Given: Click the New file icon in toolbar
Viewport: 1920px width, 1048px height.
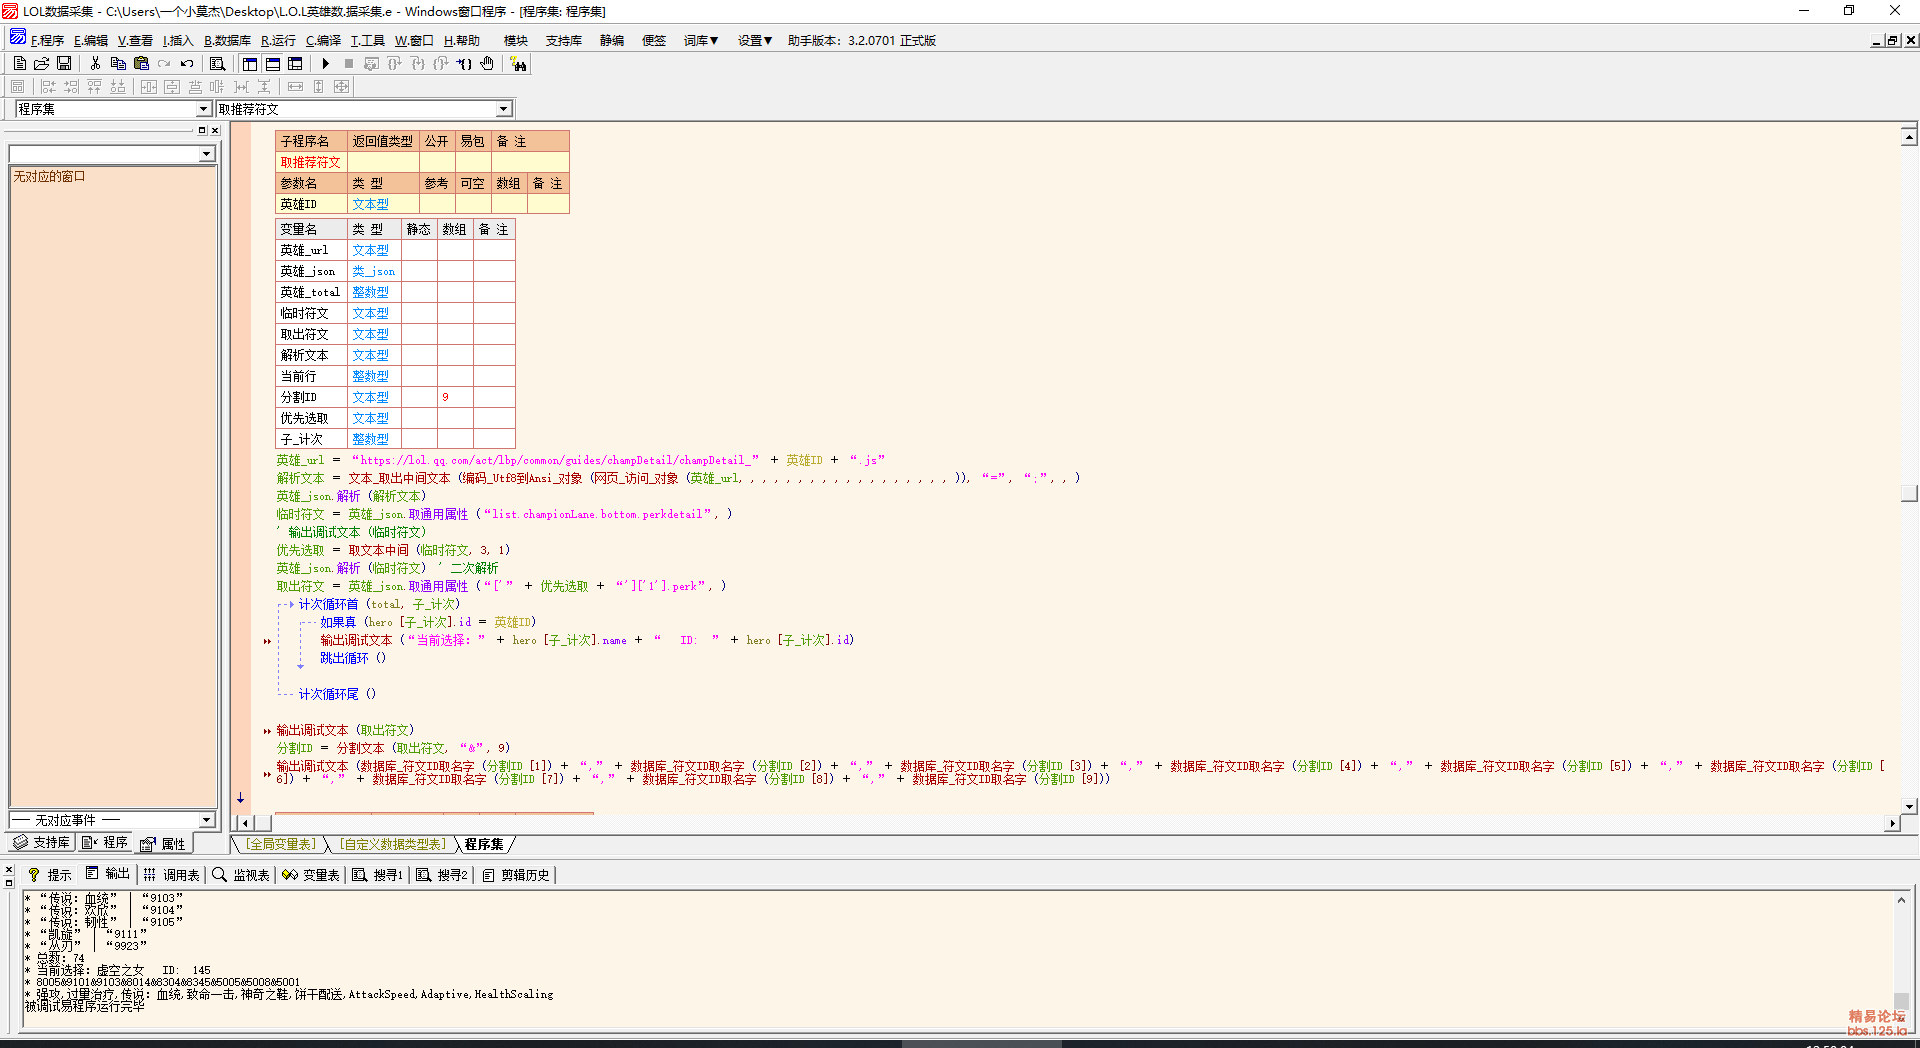Looking at the screenshot, I should 20,63.
